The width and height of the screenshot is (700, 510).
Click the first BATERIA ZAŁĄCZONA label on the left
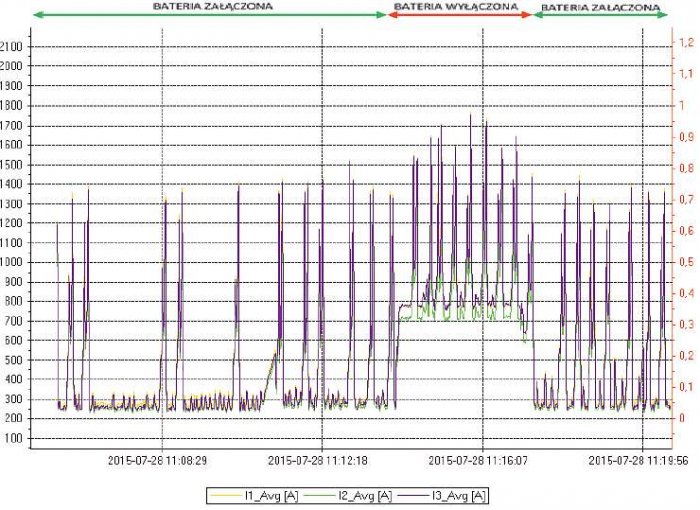213,7
